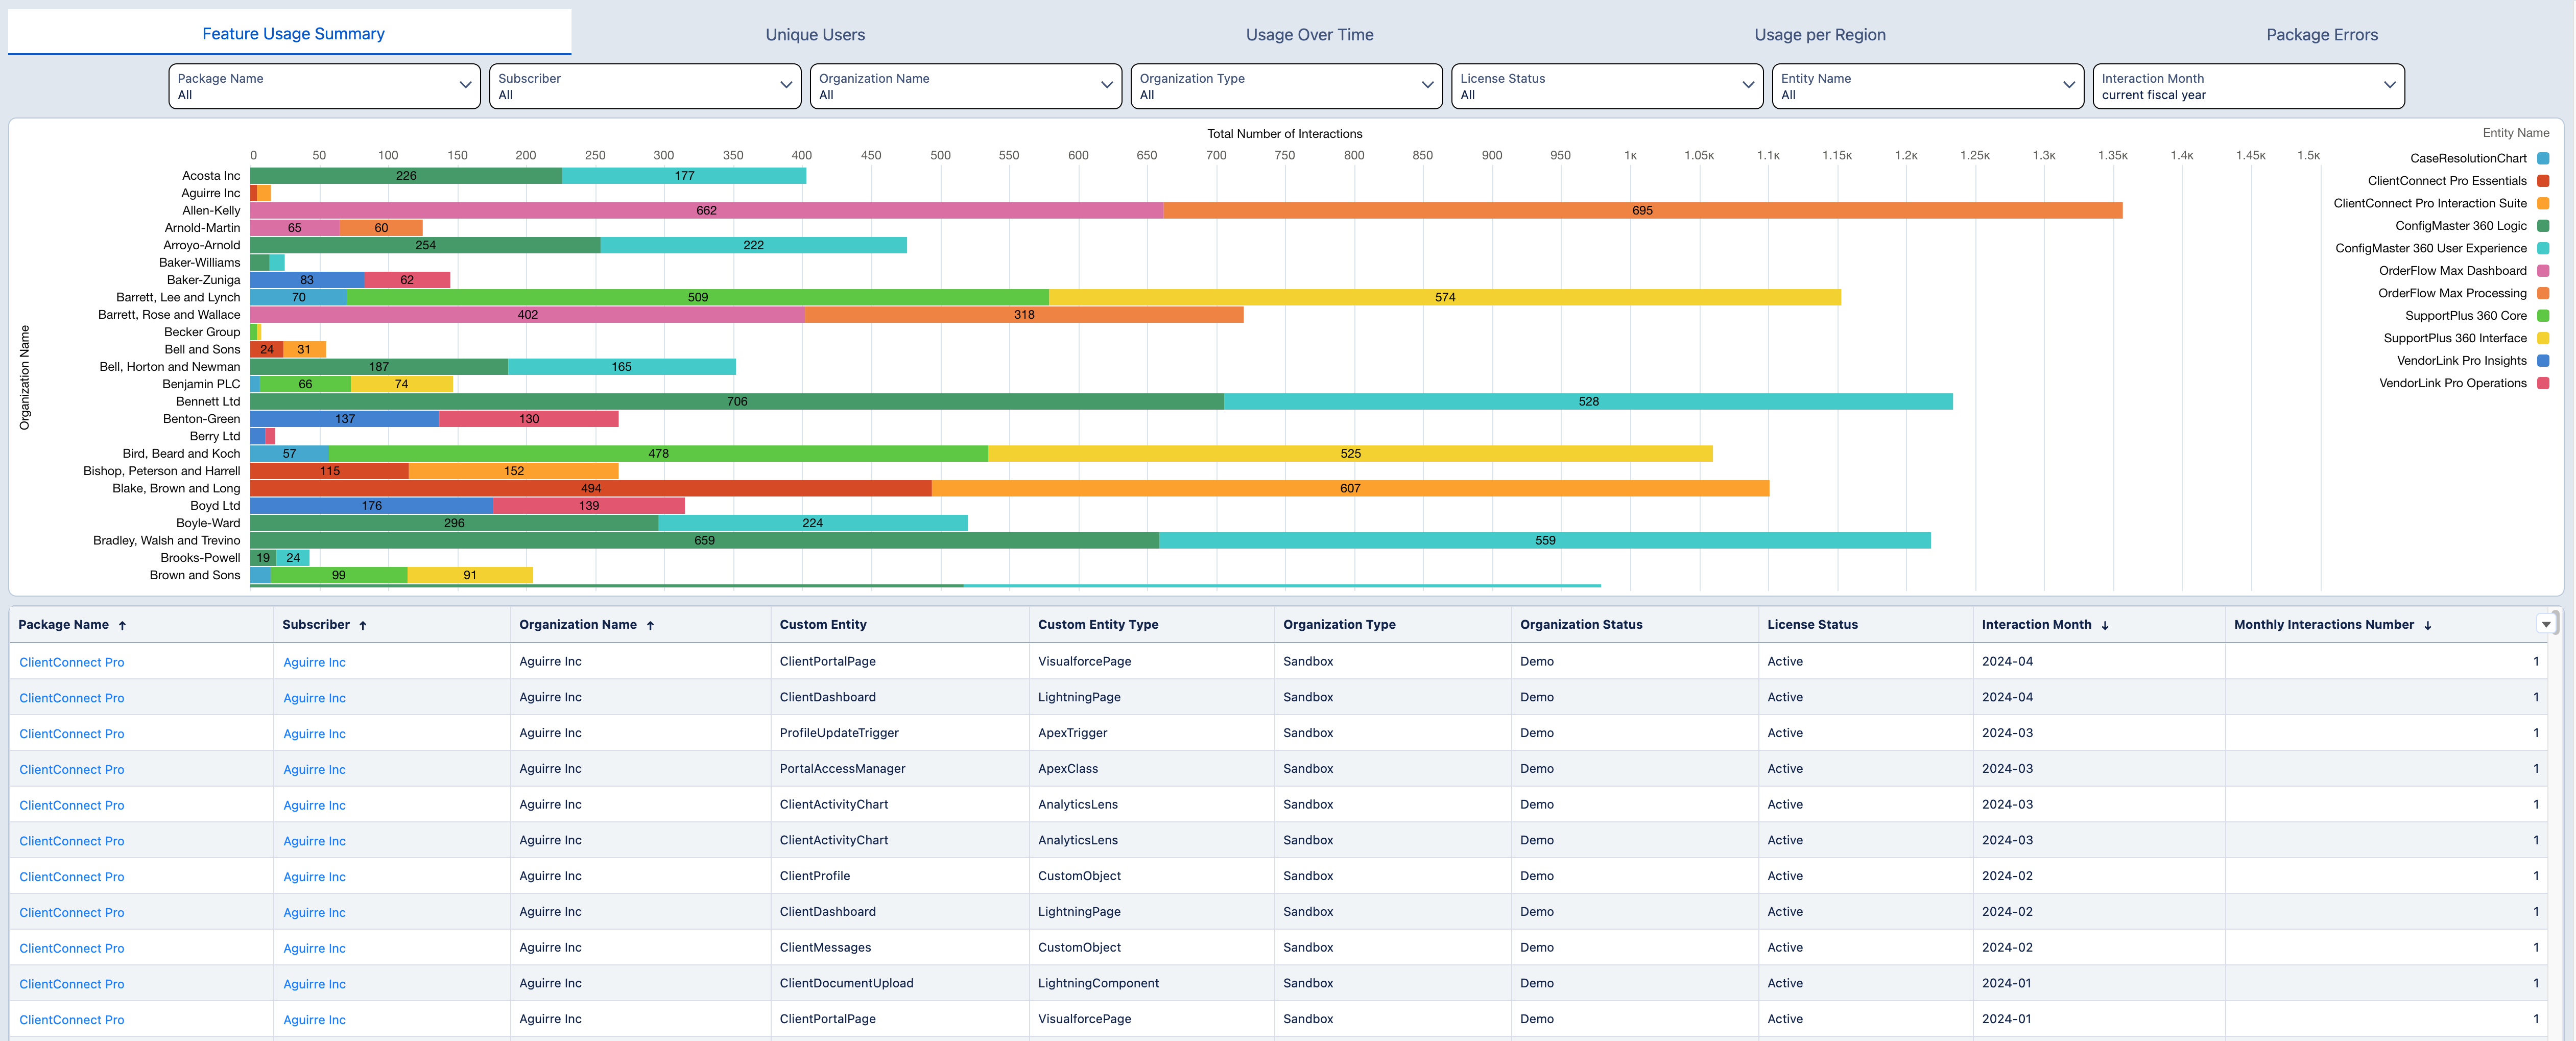Open the Interaction Month filter dropdown
The image size is (2576, 1041).
pyautogui.click(x=2248, y=86)
